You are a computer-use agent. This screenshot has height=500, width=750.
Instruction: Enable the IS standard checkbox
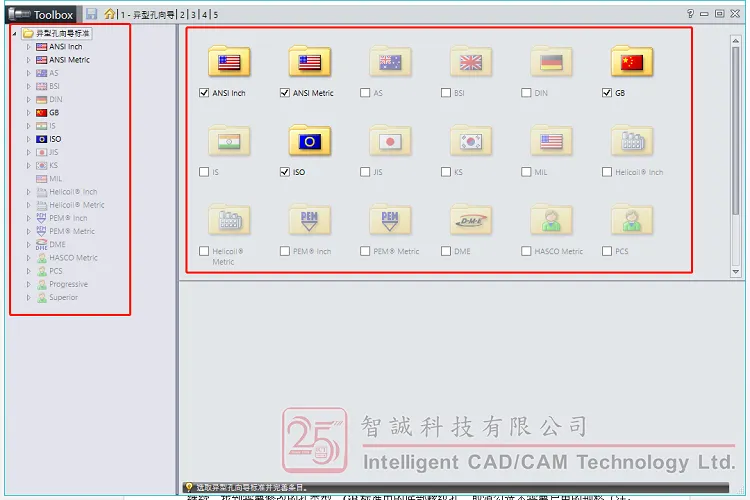pos(204,172)
